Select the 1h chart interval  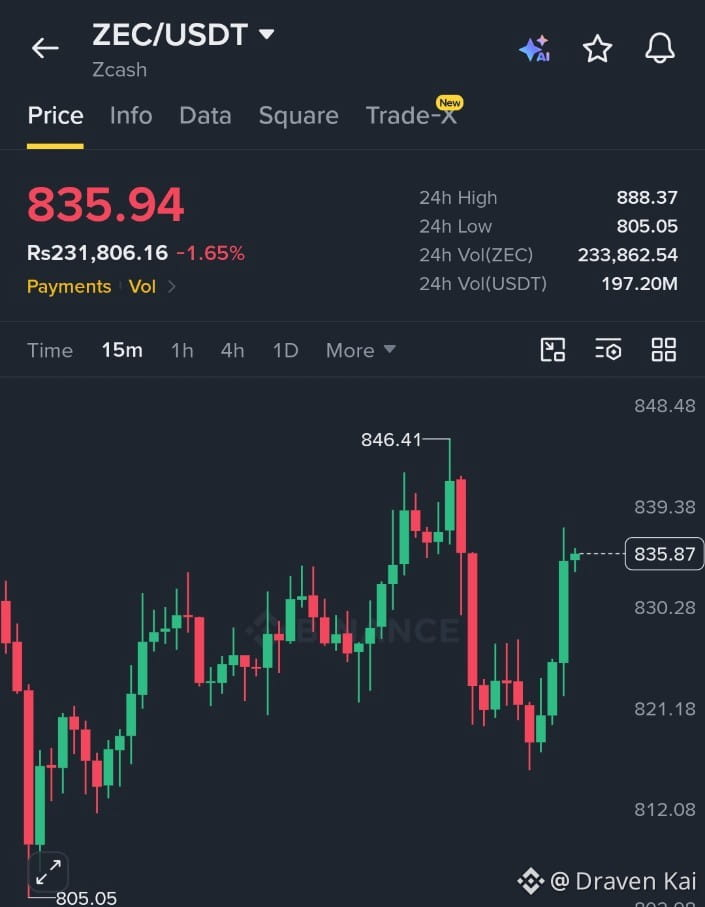click(182, 351)
